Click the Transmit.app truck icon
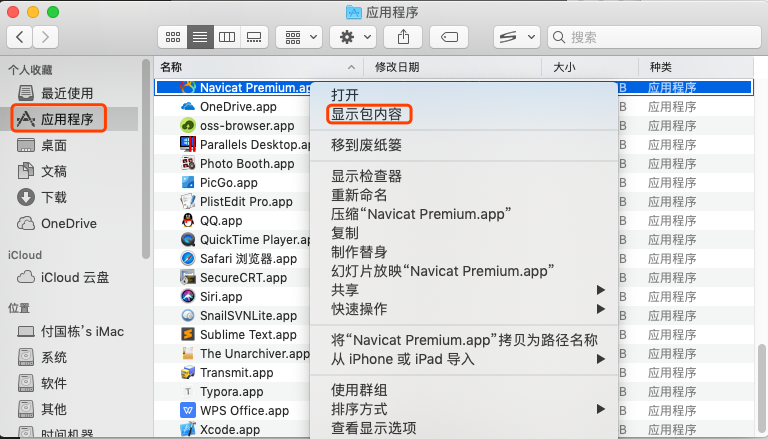 pyautogui.click(x=188, y=372)
